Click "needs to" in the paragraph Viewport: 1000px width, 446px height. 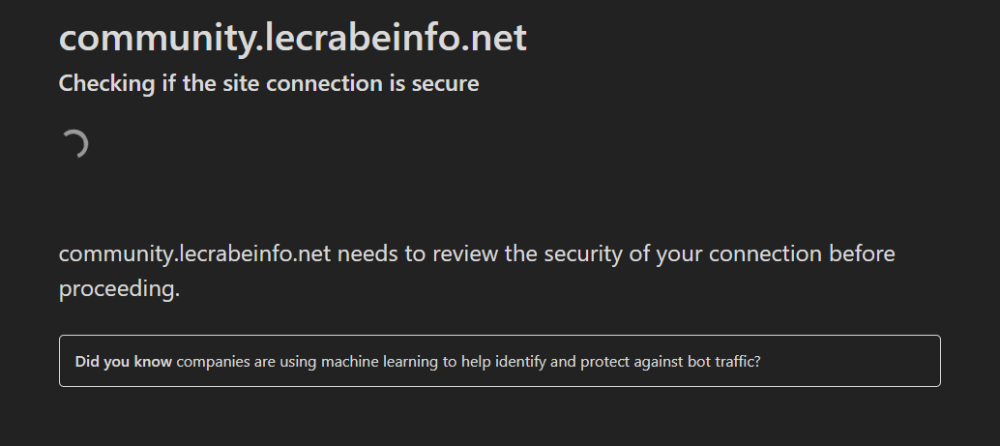pyautogui.click(x=369, y=253)
